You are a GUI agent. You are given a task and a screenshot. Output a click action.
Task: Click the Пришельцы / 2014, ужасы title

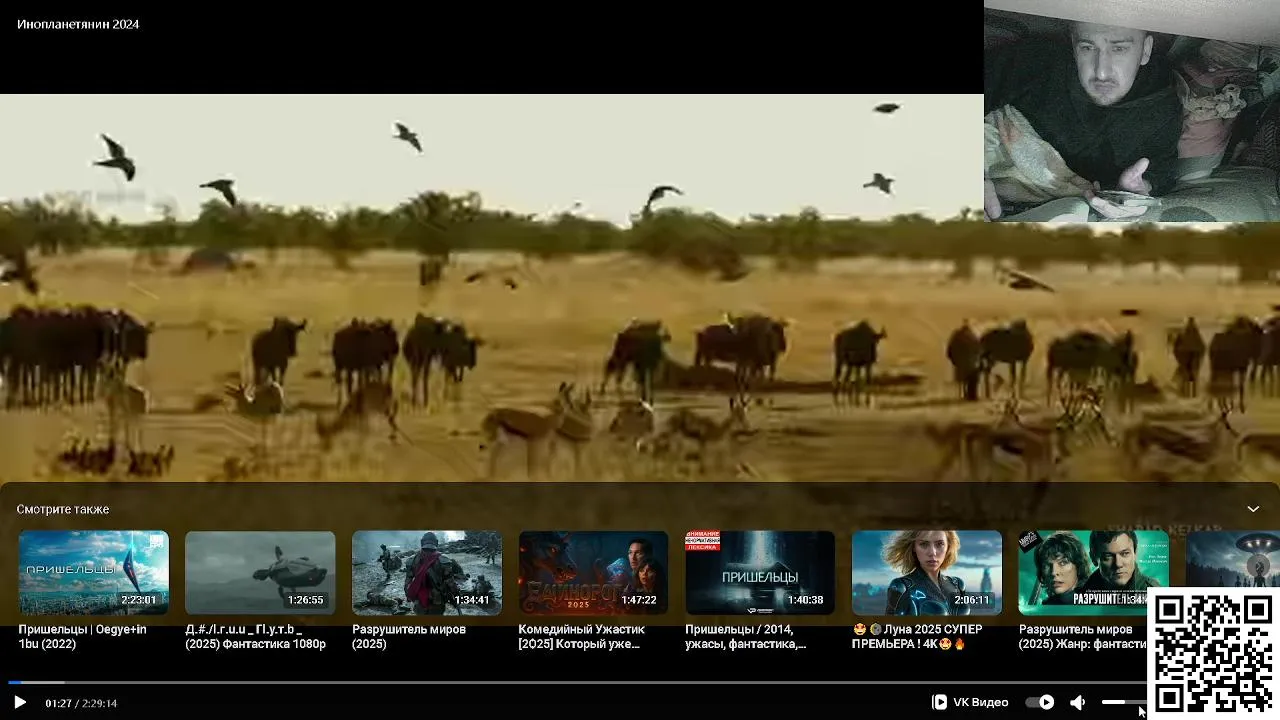[745, 636]
